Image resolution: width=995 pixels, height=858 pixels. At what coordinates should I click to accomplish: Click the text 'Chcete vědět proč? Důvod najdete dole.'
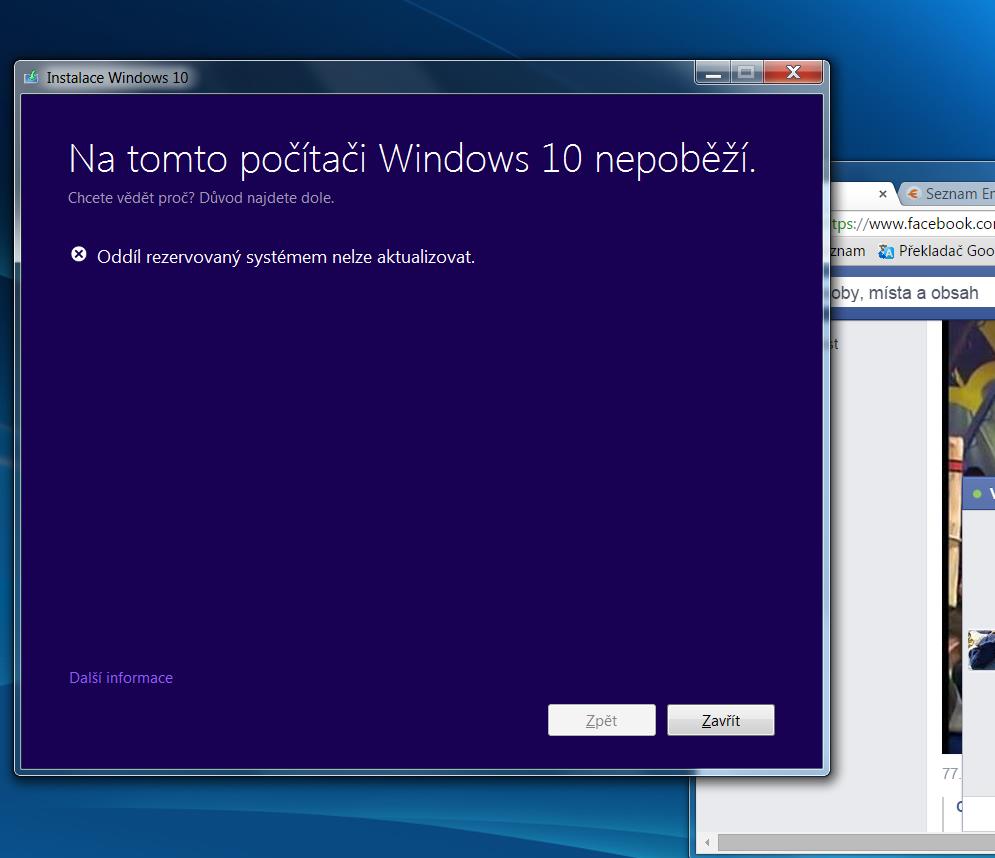click(x=201, y=198)
